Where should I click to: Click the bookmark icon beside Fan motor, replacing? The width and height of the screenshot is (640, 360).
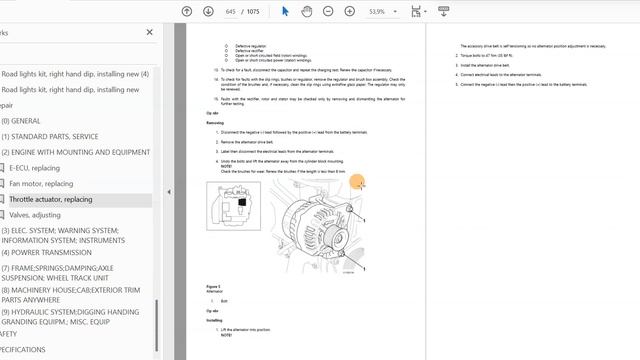[2, 183]
